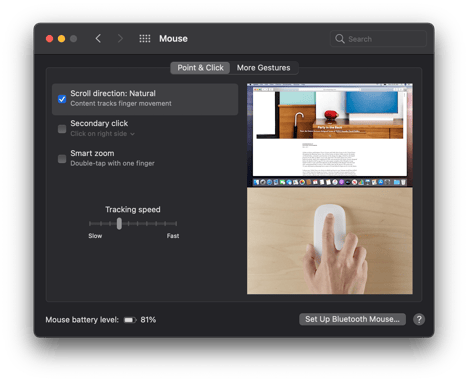468x382 pixels.
Task: Focus the Search input field
Action: (378, 39)
